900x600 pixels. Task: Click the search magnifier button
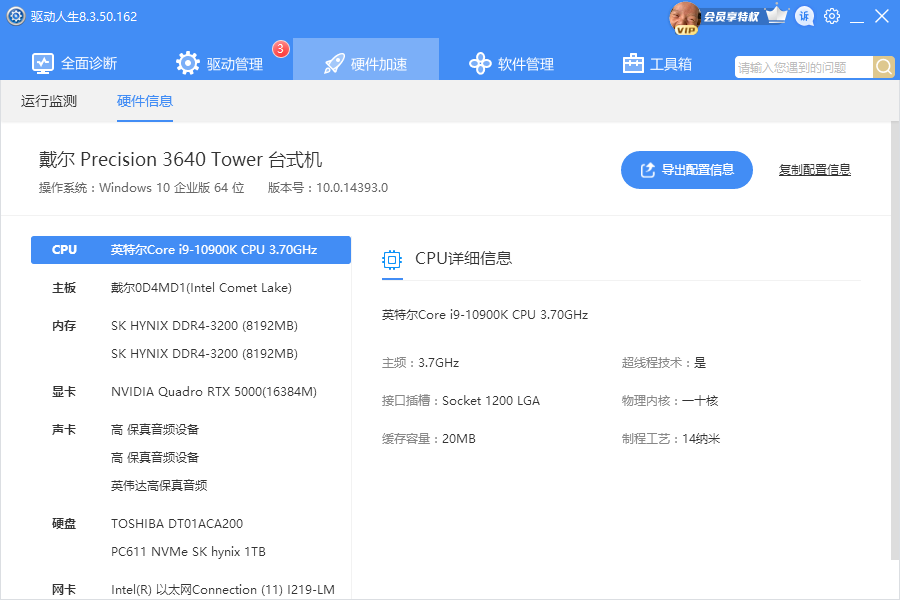click(x=884, y=67)
